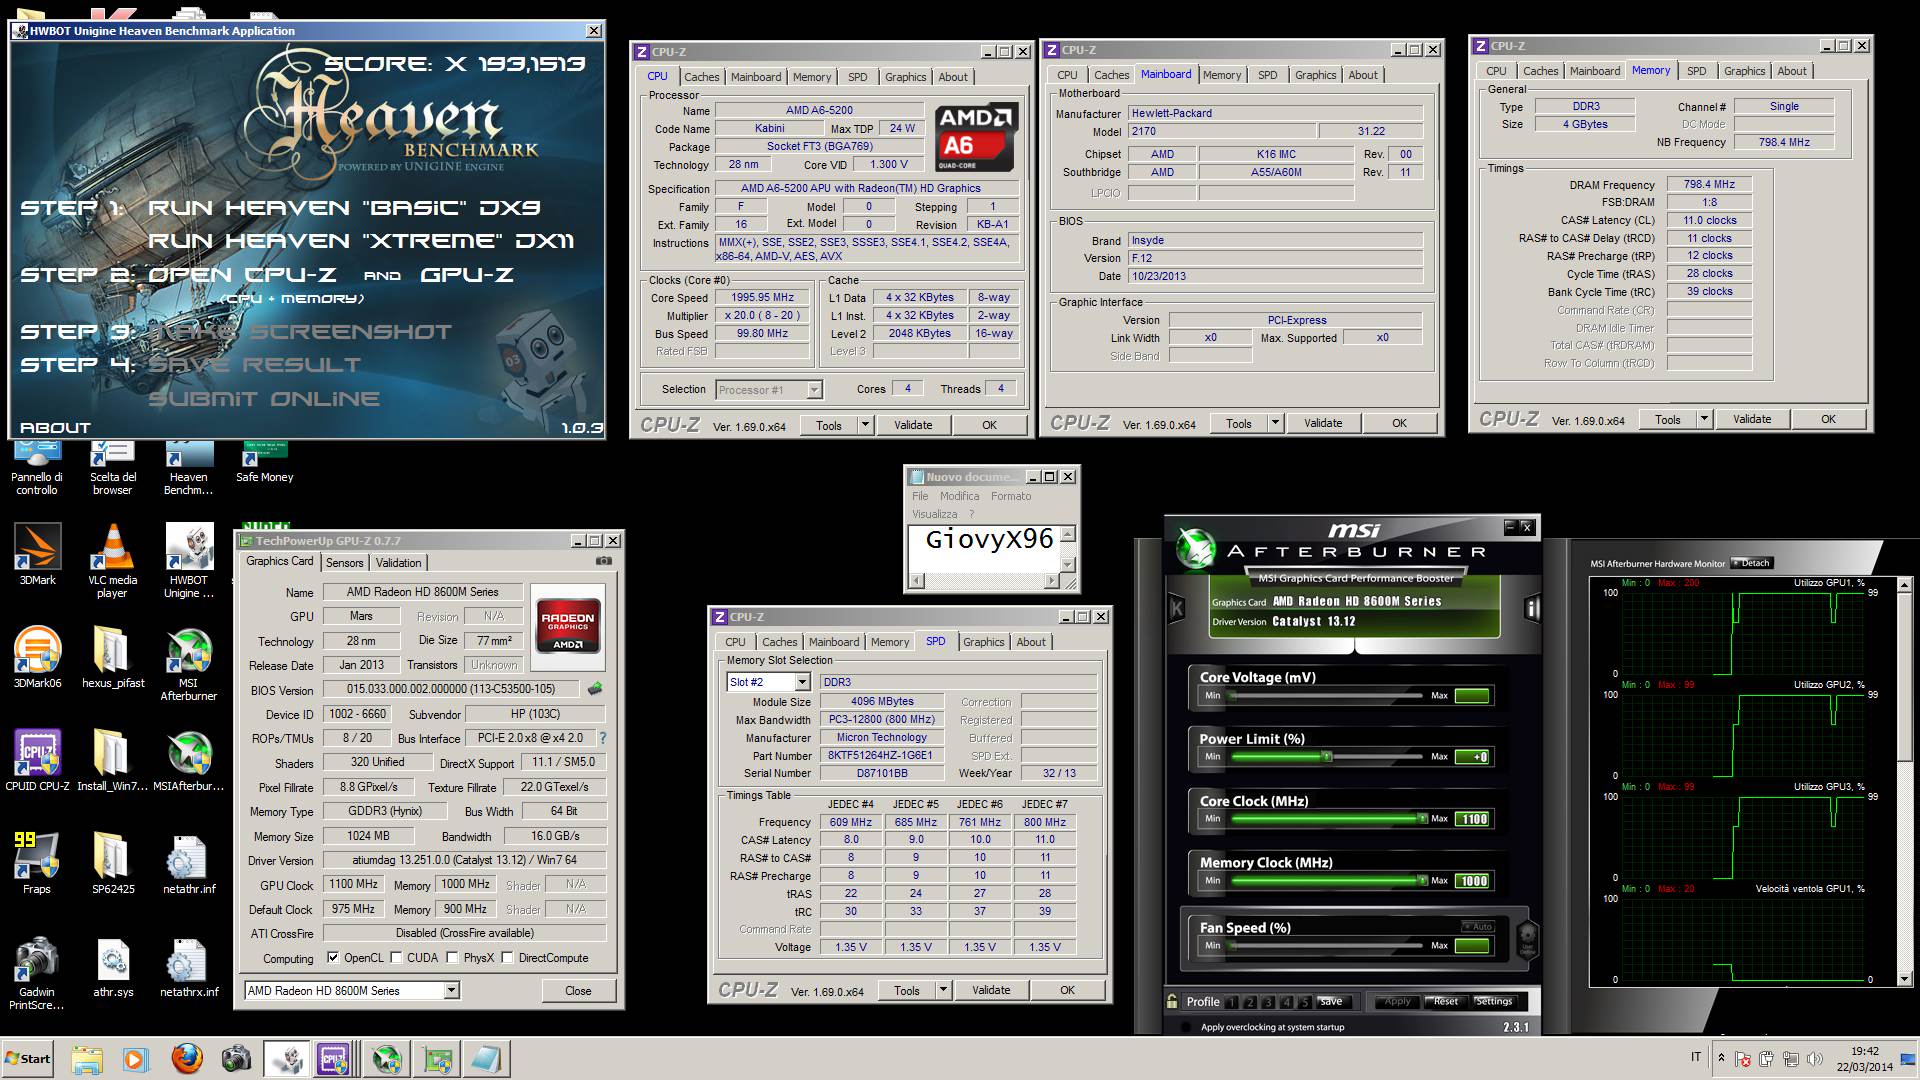Select Afterburner profile slot 5
This screenshot has width=1920, height=1080.
pyautogui.click(x=1304, y=1002)
